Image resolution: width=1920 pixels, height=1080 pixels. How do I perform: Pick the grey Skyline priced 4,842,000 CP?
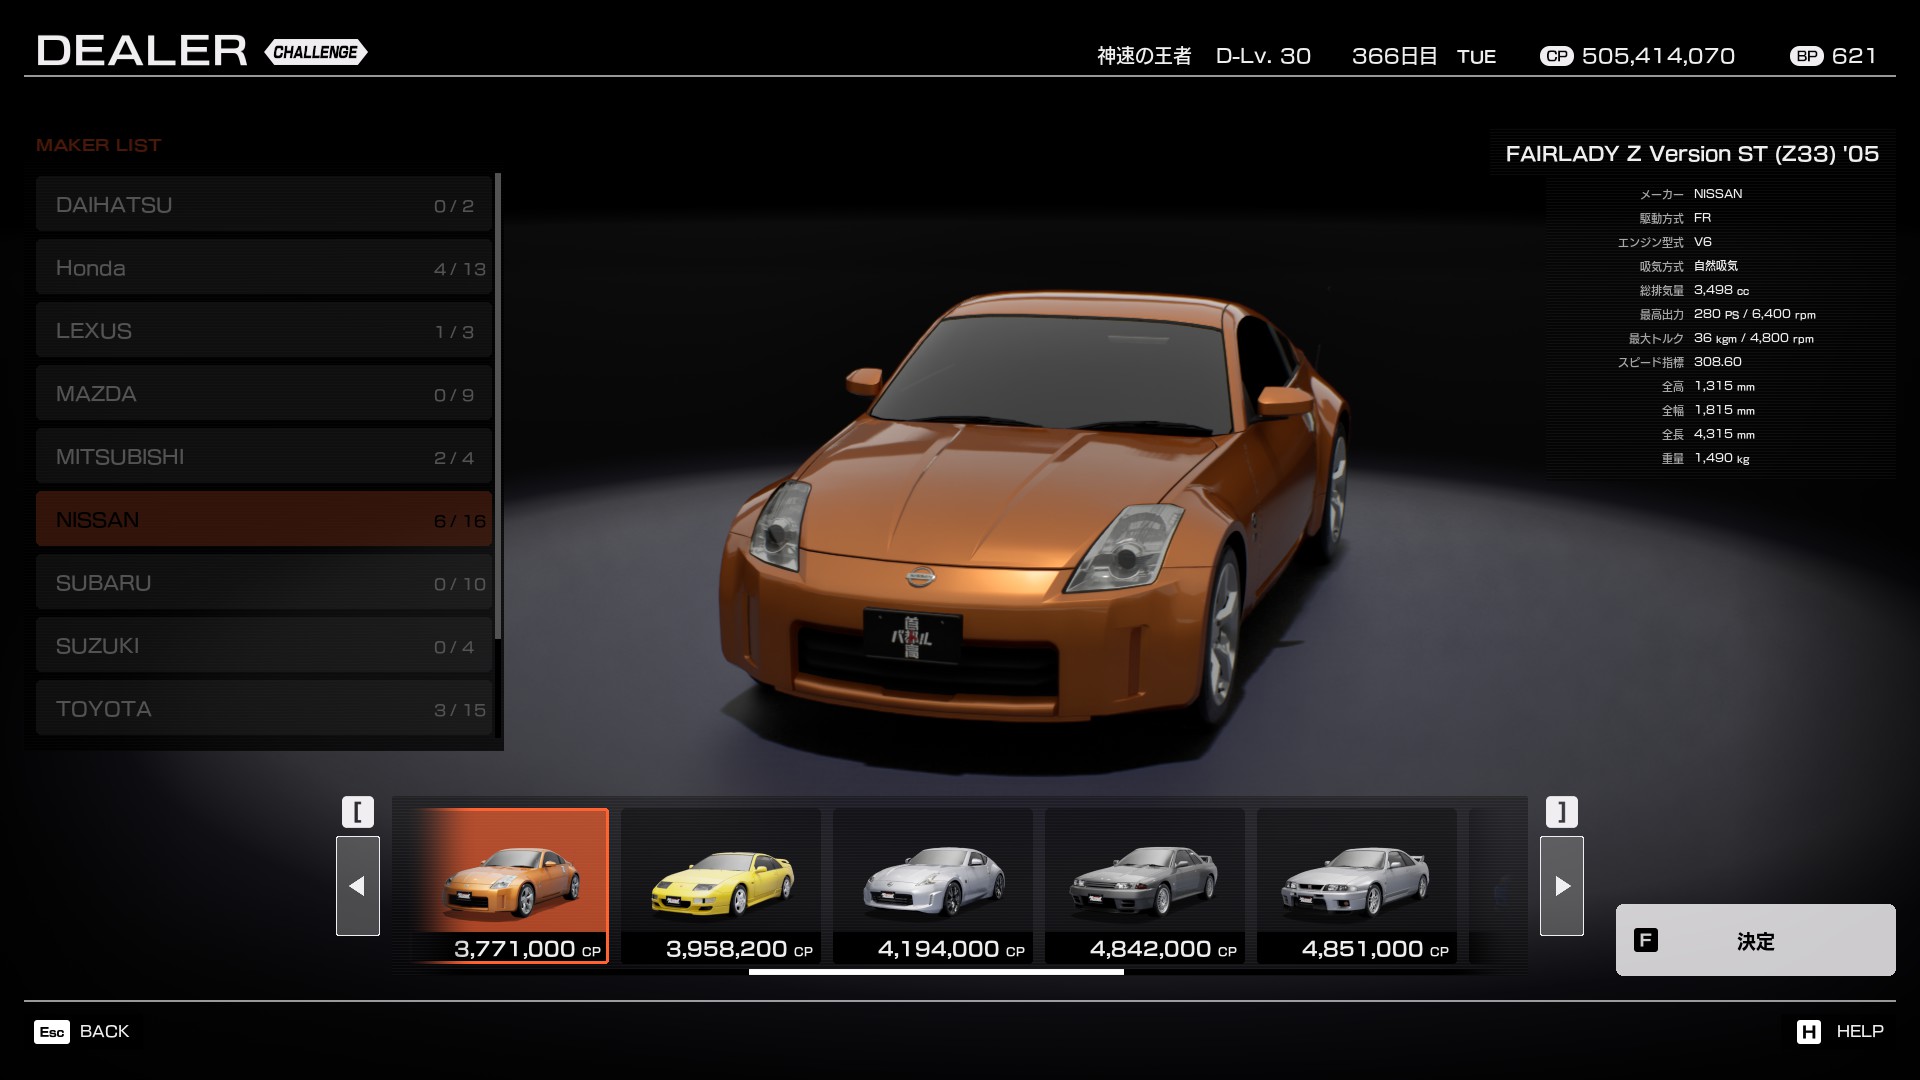[x=1145, y=885]
